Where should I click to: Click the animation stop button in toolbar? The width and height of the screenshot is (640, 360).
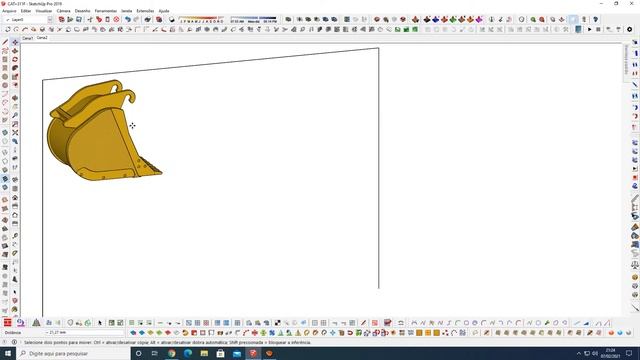coord(598,29)
